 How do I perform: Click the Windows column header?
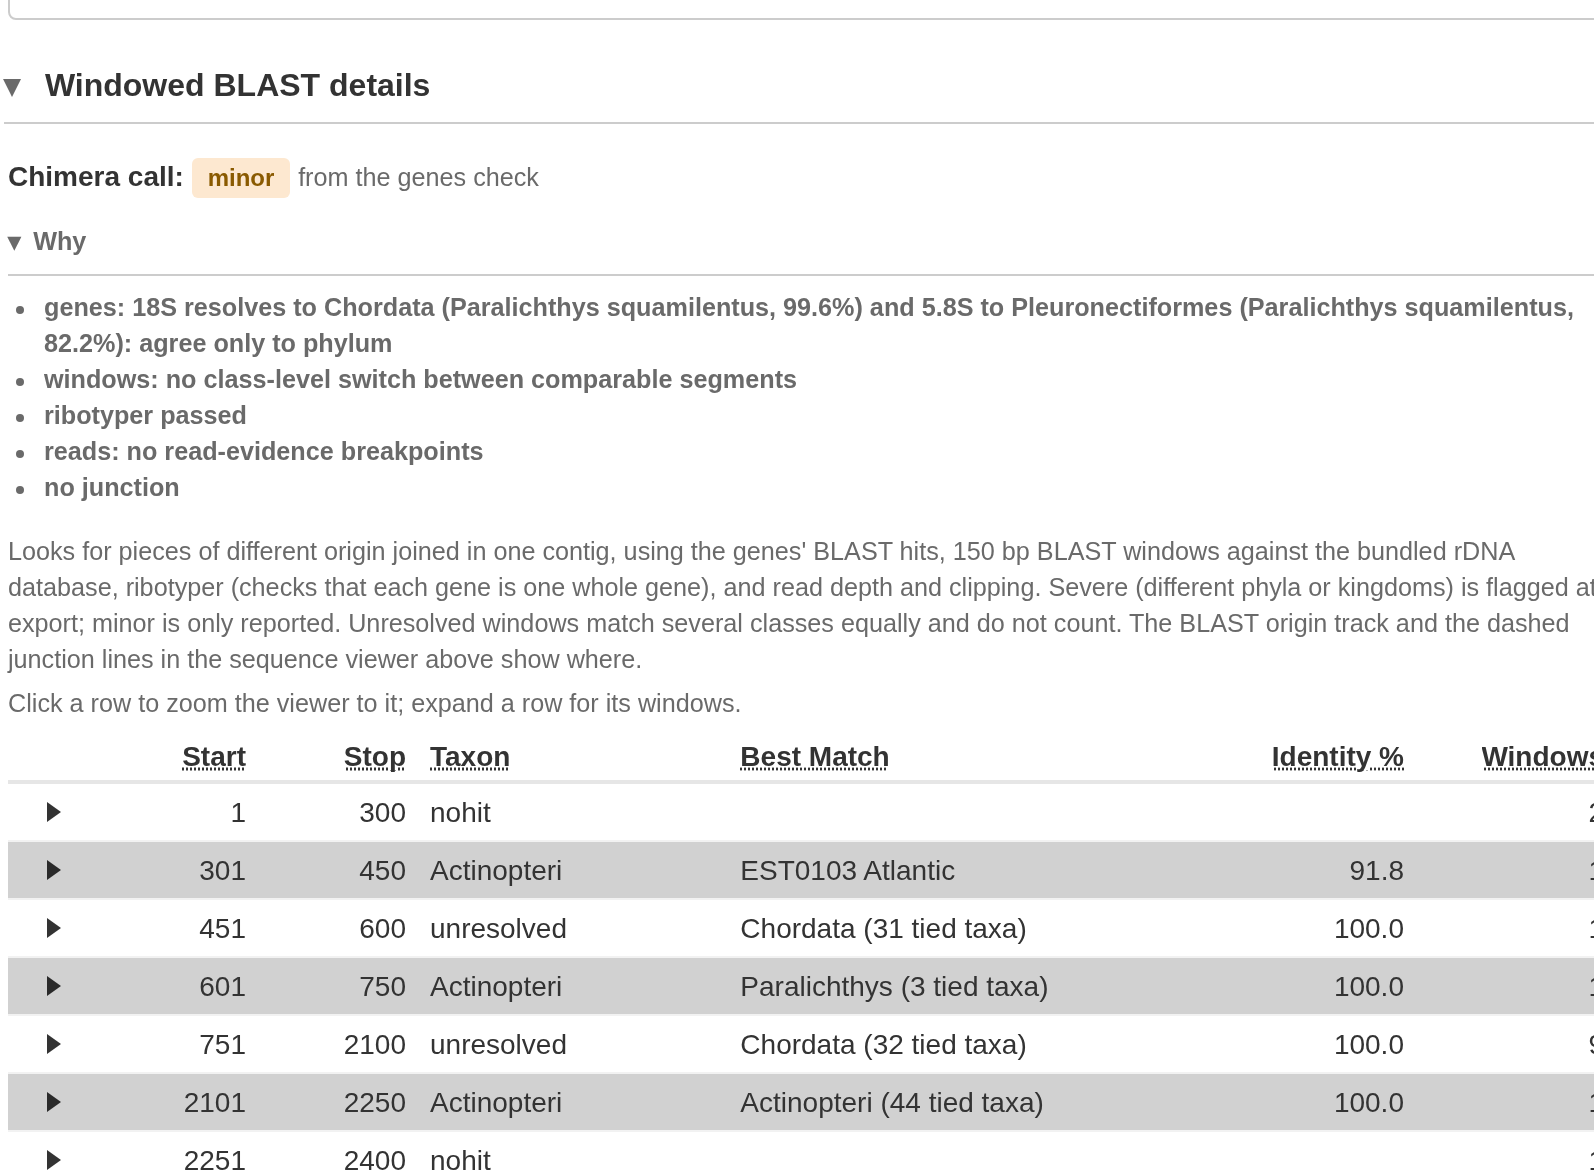[x=1537, y=757]
